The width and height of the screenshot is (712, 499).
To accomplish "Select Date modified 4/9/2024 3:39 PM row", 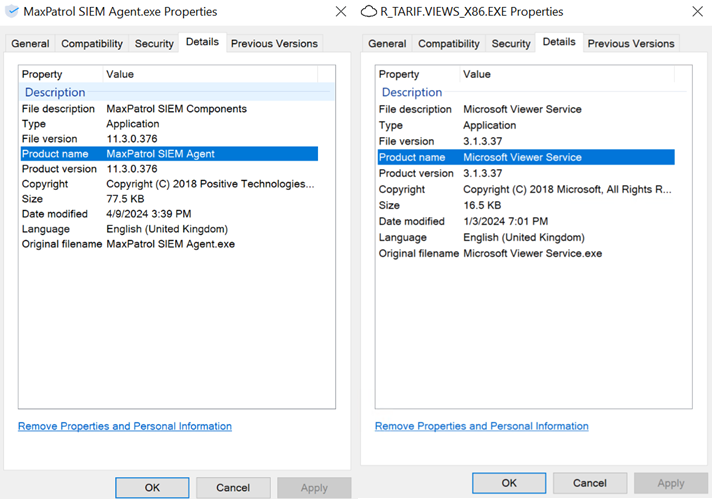I will tap(169, 214).
